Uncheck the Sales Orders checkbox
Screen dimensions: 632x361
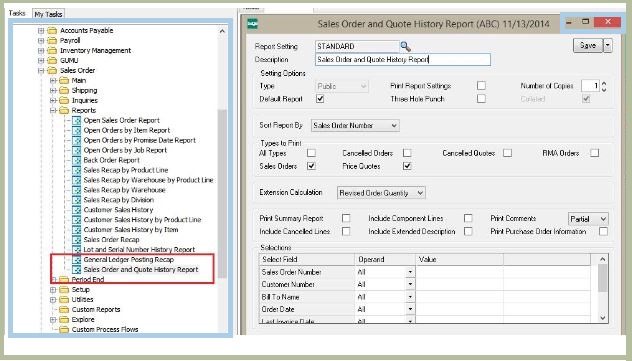pyautogui.click(x=311, y=166)
